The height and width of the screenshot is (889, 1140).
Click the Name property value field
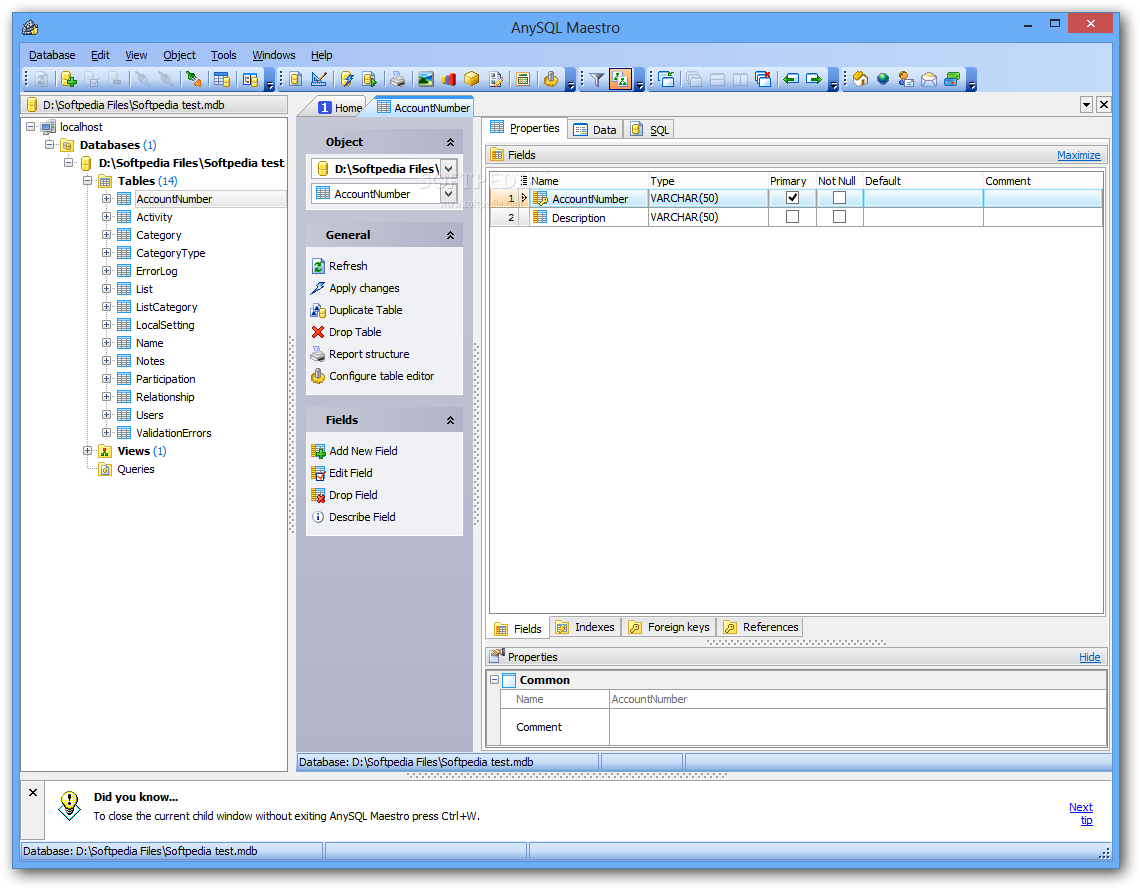click(x=858, y=699)
